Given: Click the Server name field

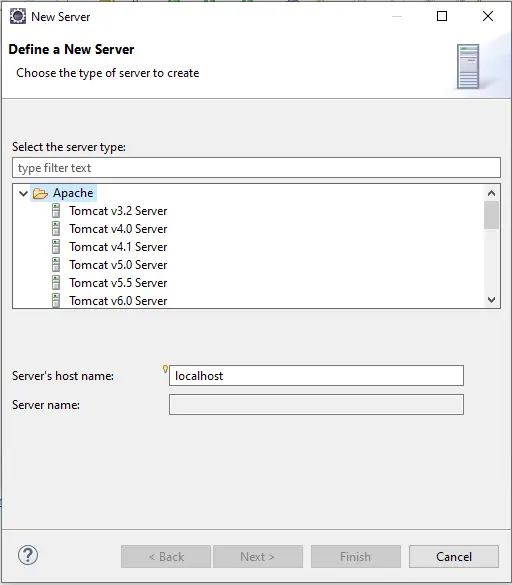Looking at the screenshot, I should 316,405.
